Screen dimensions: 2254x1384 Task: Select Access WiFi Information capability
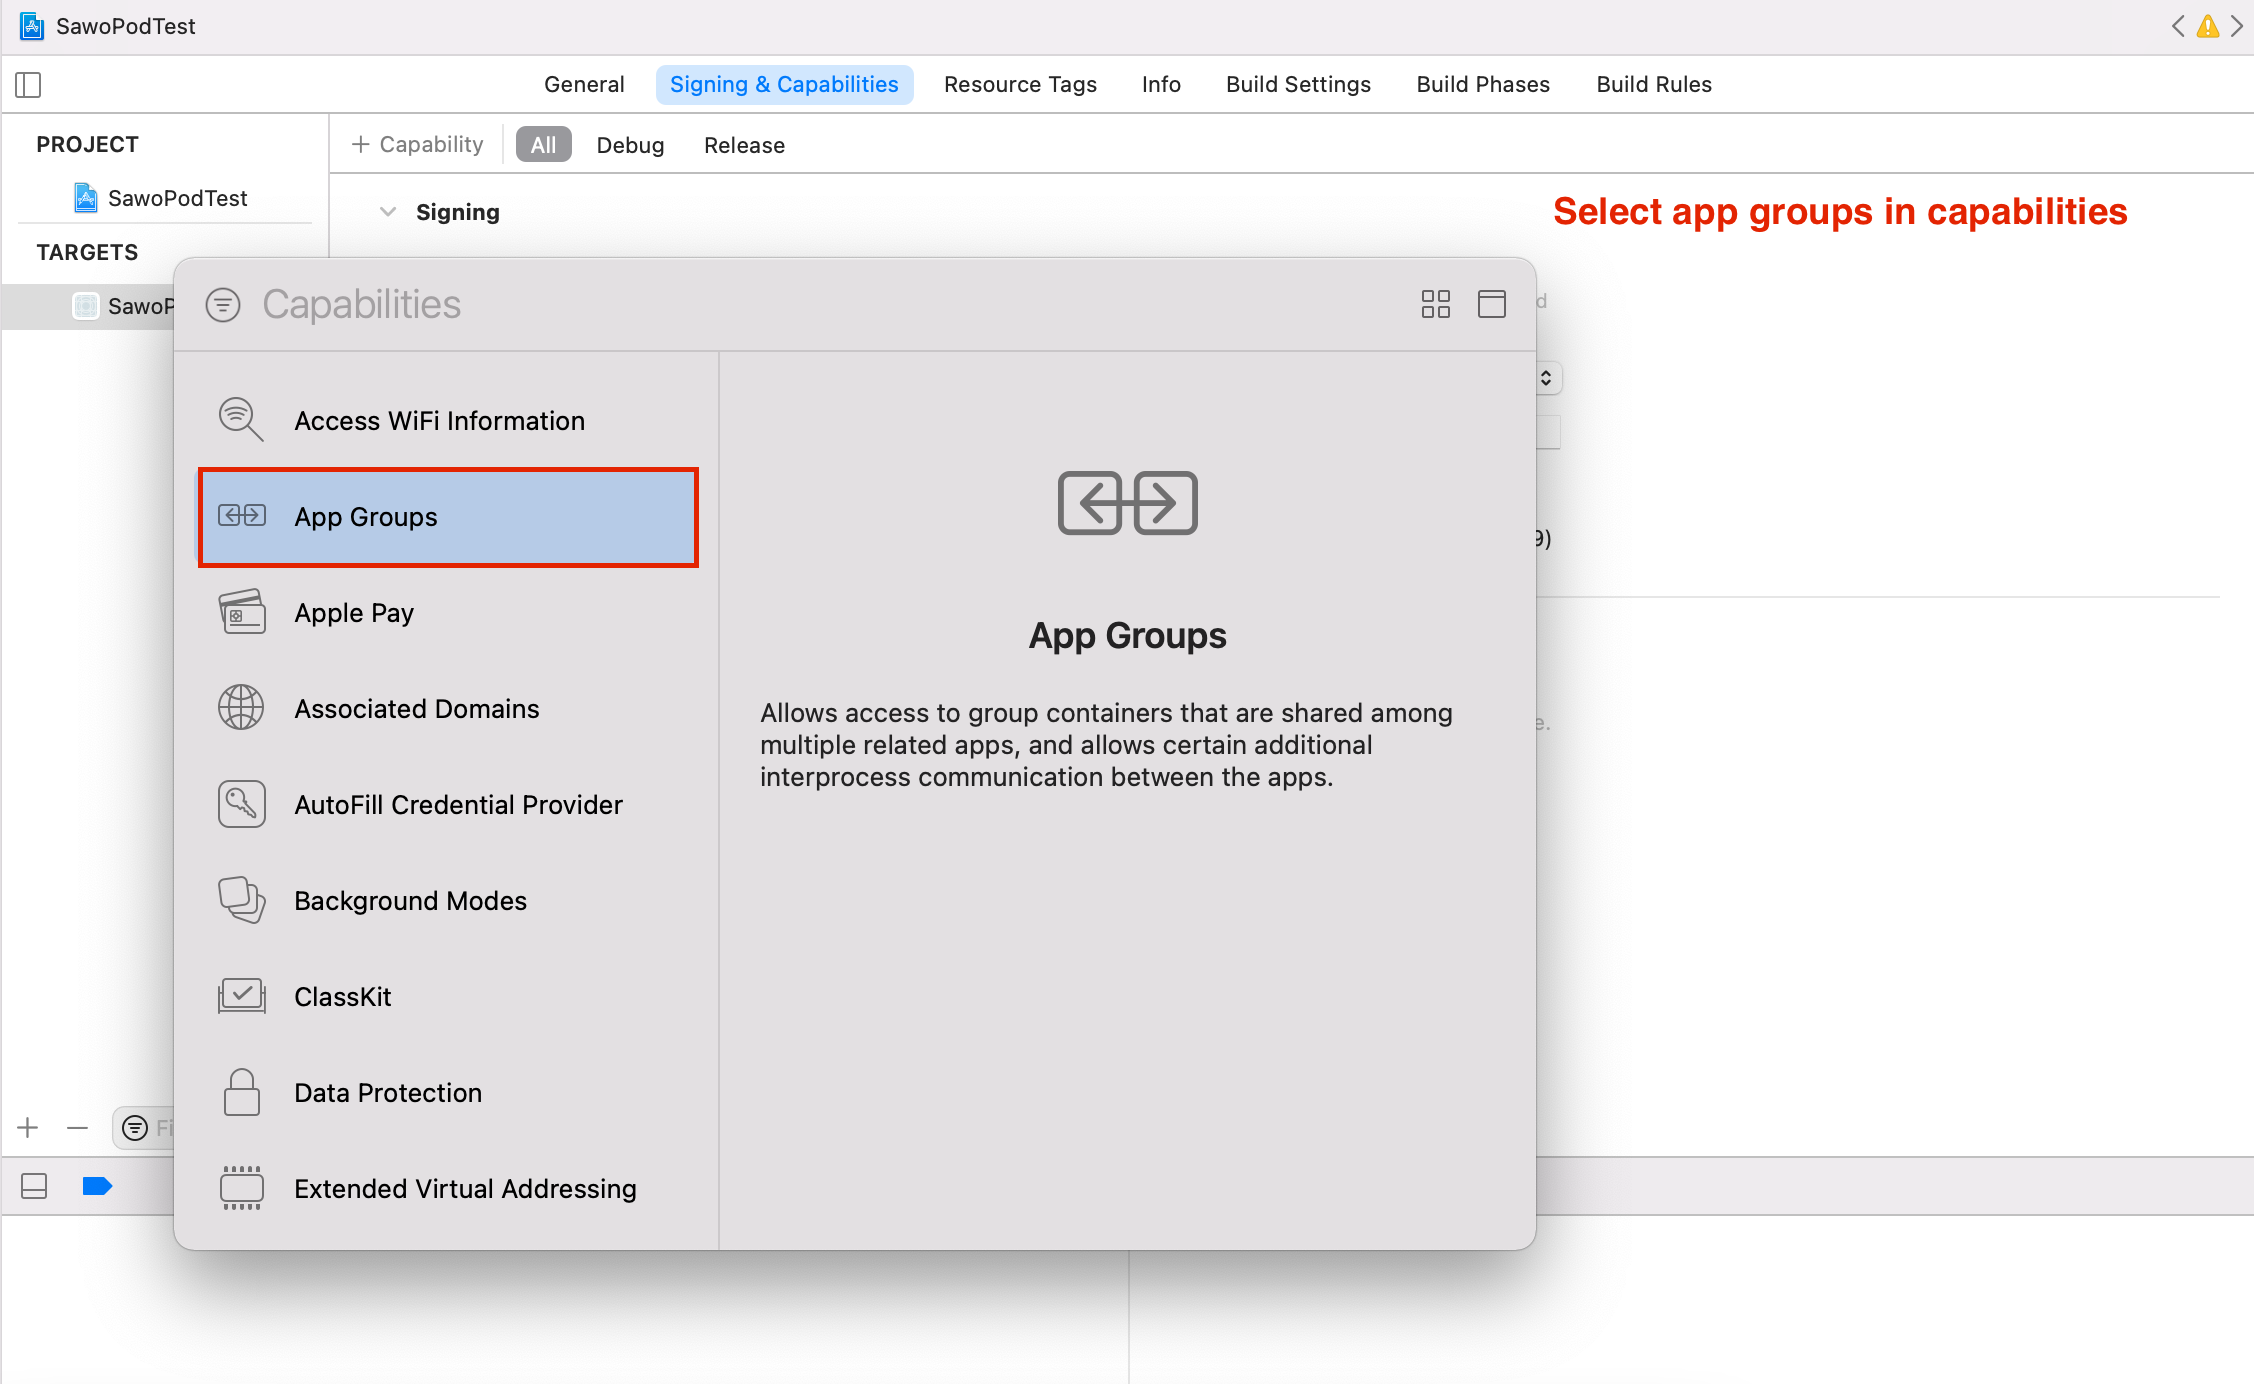click(447, 421)
